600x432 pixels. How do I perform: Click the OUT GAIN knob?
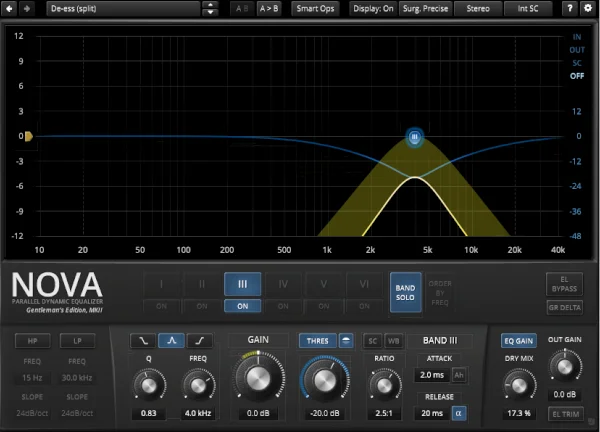pos(565,366)
